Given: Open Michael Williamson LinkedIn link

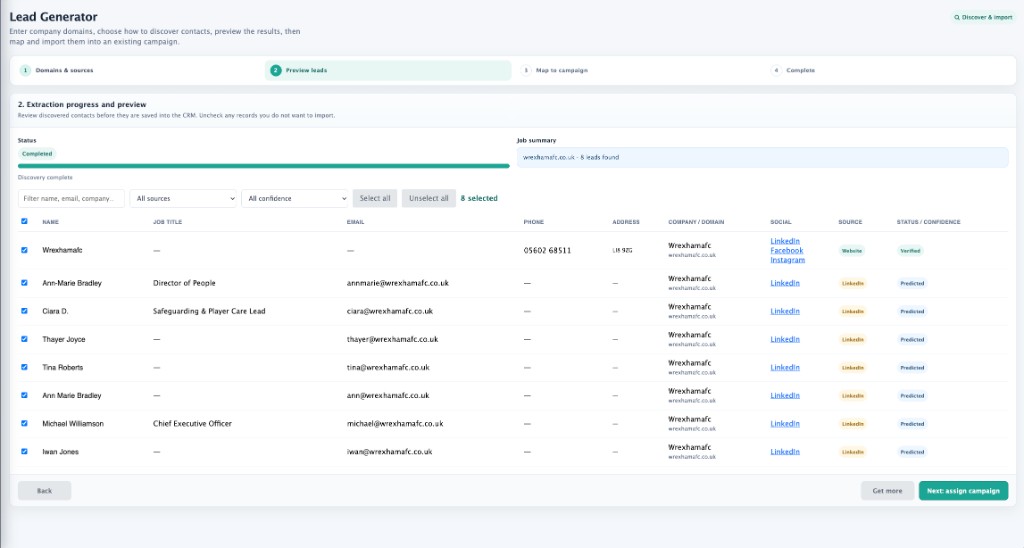Looking at the screenshot, I should pyautogui.click(x=785, y=423).
